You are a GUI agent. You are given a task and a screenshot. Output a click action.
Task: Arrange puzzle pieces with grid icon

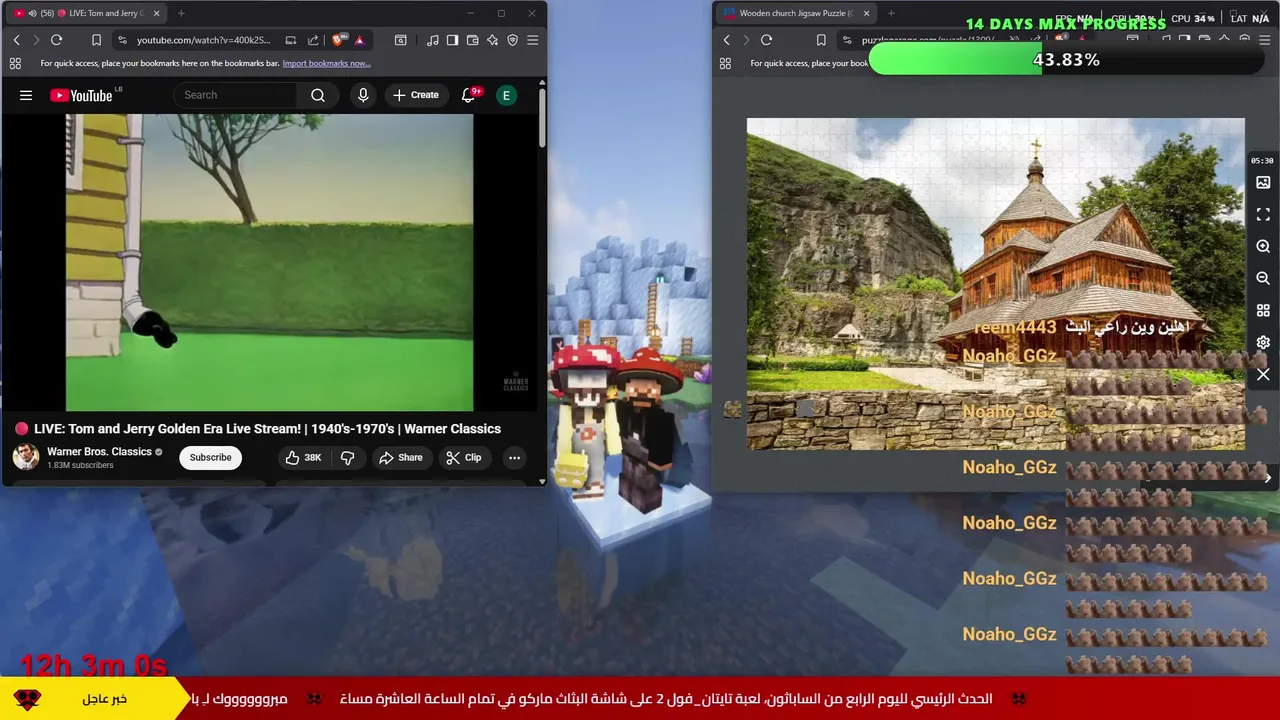click(x=1263, y=311)
